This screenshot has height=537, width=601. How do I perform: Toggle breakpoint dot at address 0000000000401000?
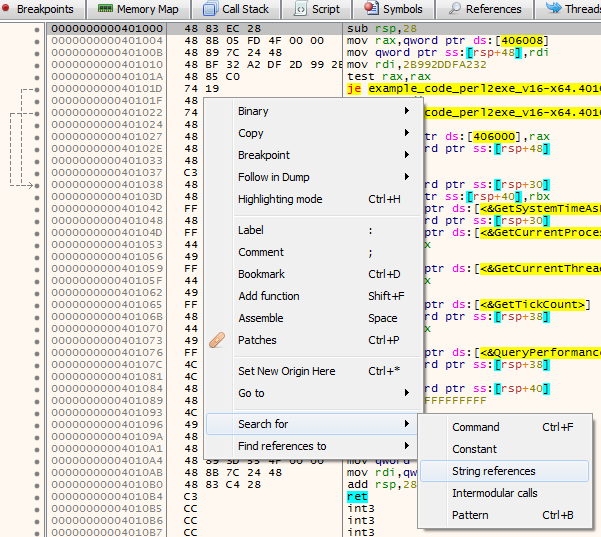[37, 28]
